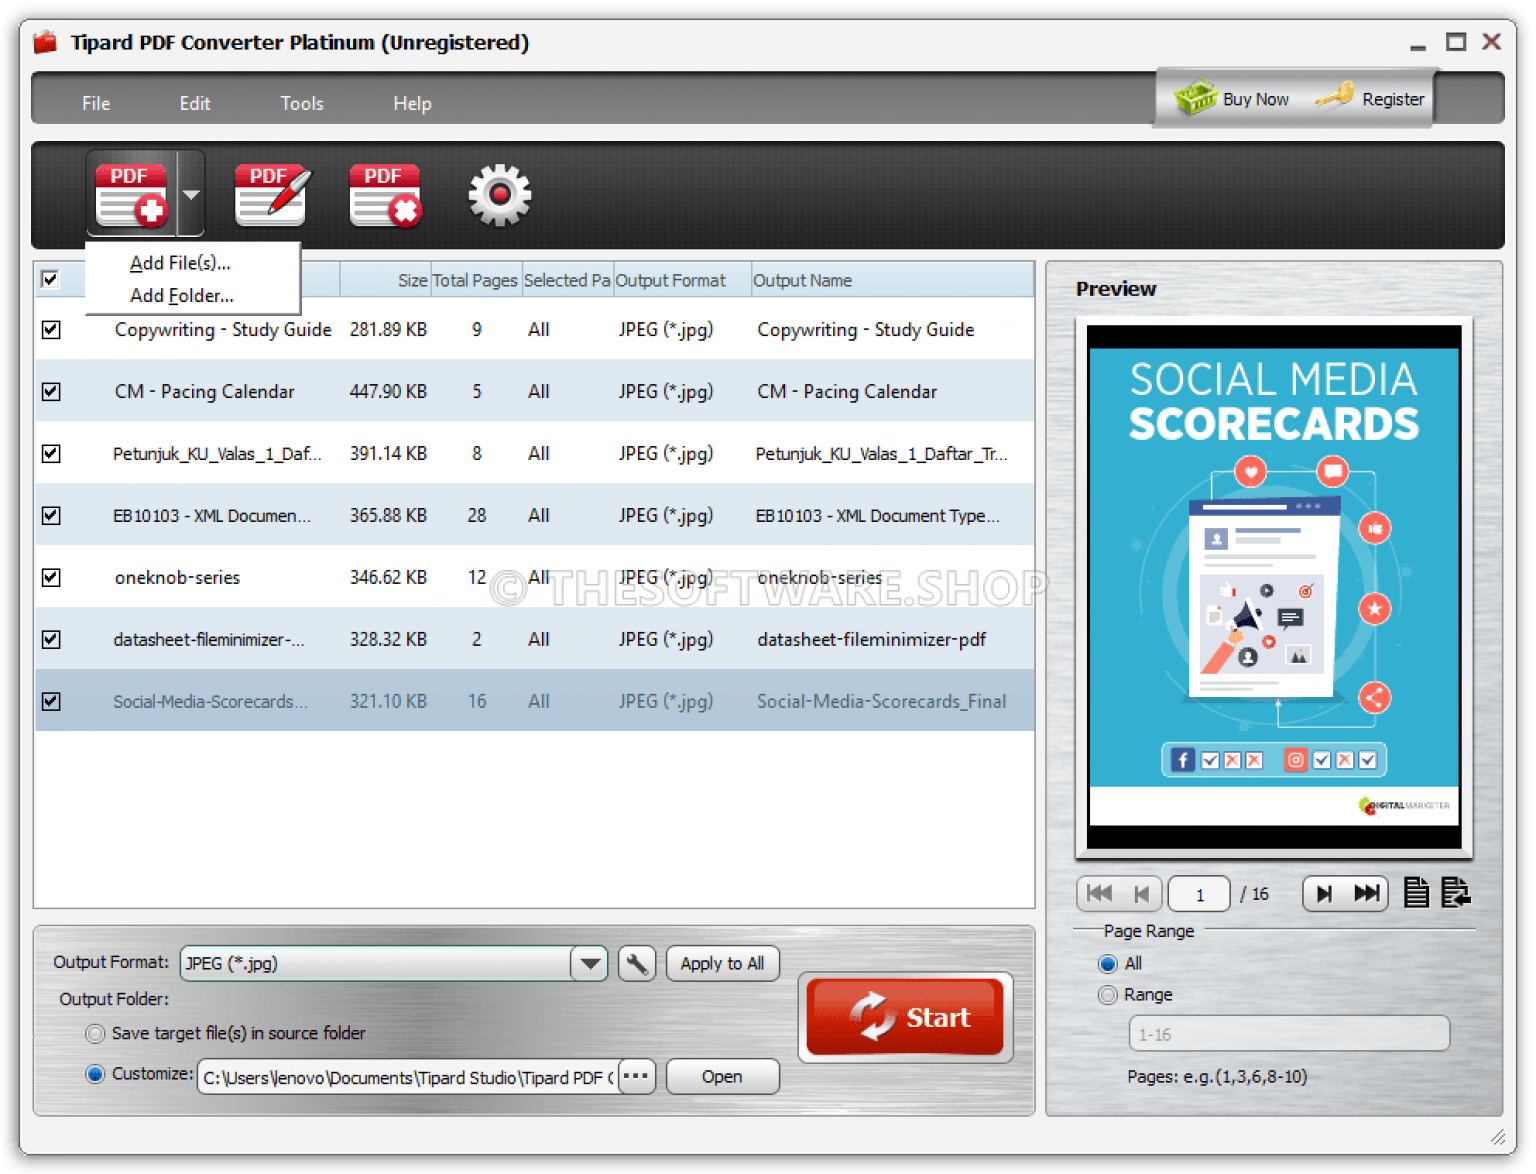Image resolution: width=1536 pixels, height=1174 pixels.
Task: Click output name Social-Media-Scorecards_Final
Action: (881, 702)
